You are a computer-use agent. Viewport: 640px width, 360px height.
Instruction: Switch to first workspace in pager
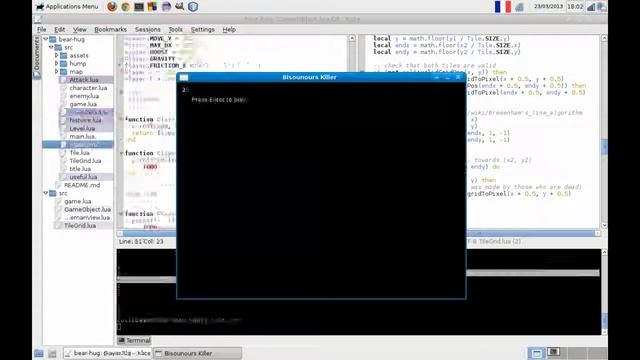[x=537, y=353]
